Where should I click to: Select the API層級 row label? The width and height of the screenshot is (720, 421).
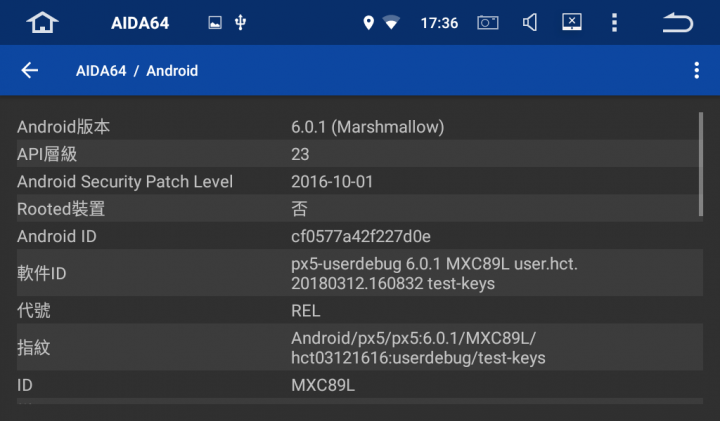47,154
